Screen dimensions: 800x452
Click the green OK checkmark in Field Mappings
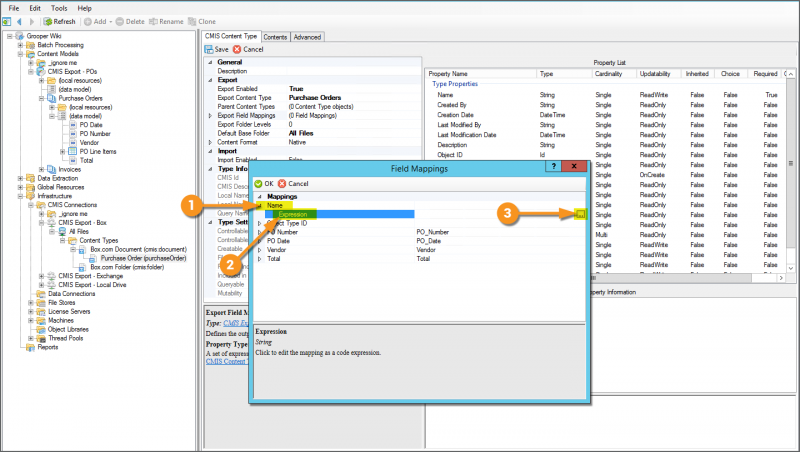click(x=258, y=184)
